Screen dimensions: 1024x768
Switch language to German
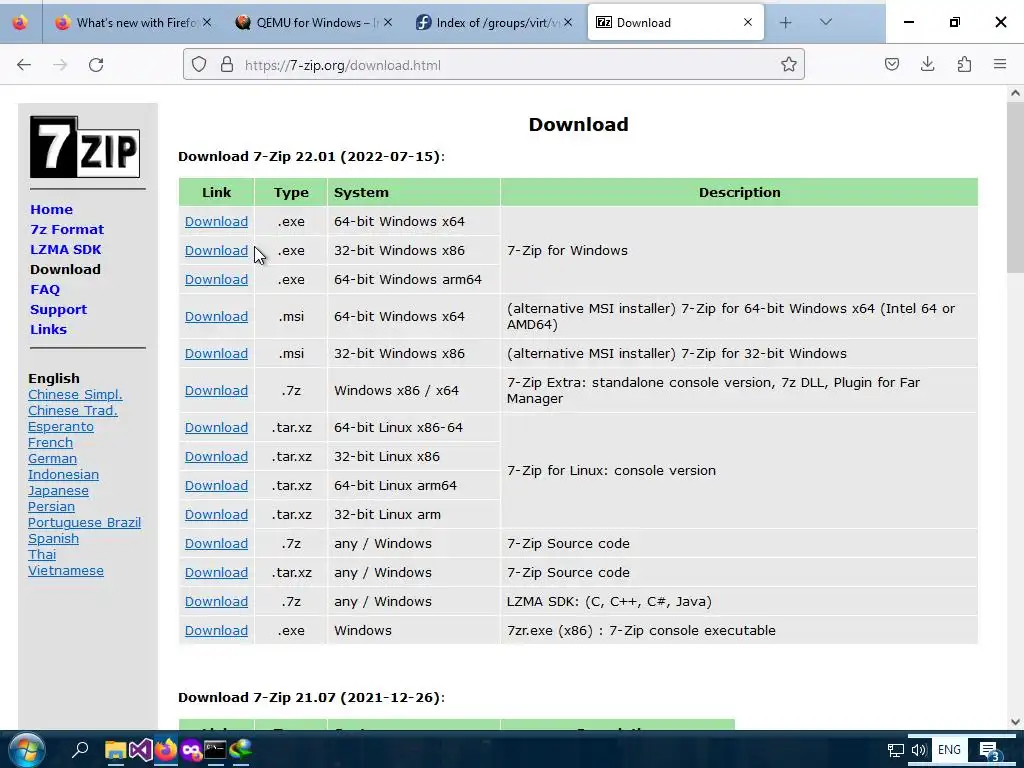[x=52, y=458]
